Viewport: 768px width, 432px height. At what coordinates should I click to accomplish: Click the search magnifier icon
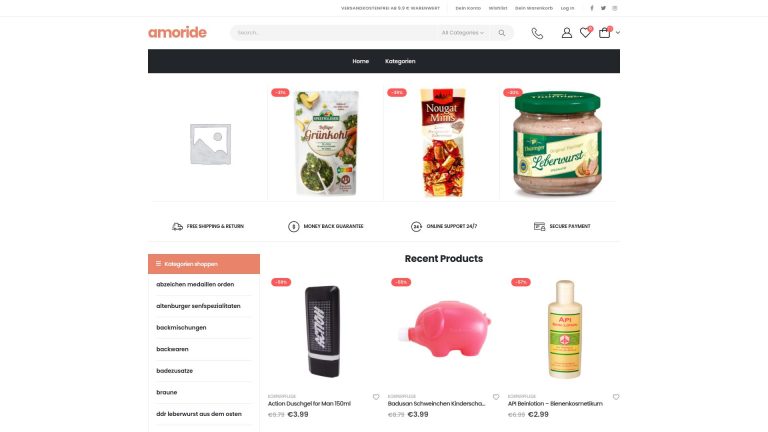(x=502, y=33)
